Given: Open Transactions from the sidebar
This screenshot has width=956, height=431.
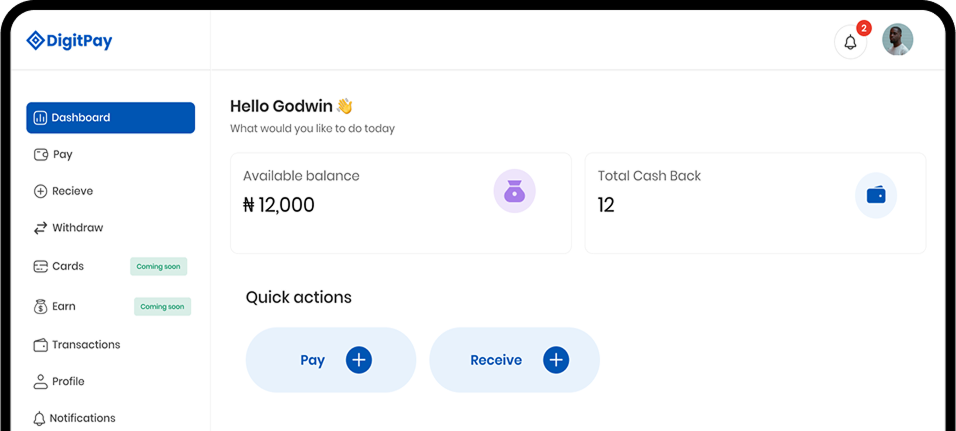Looking at the screenshot, I should (x=77, y=345).
